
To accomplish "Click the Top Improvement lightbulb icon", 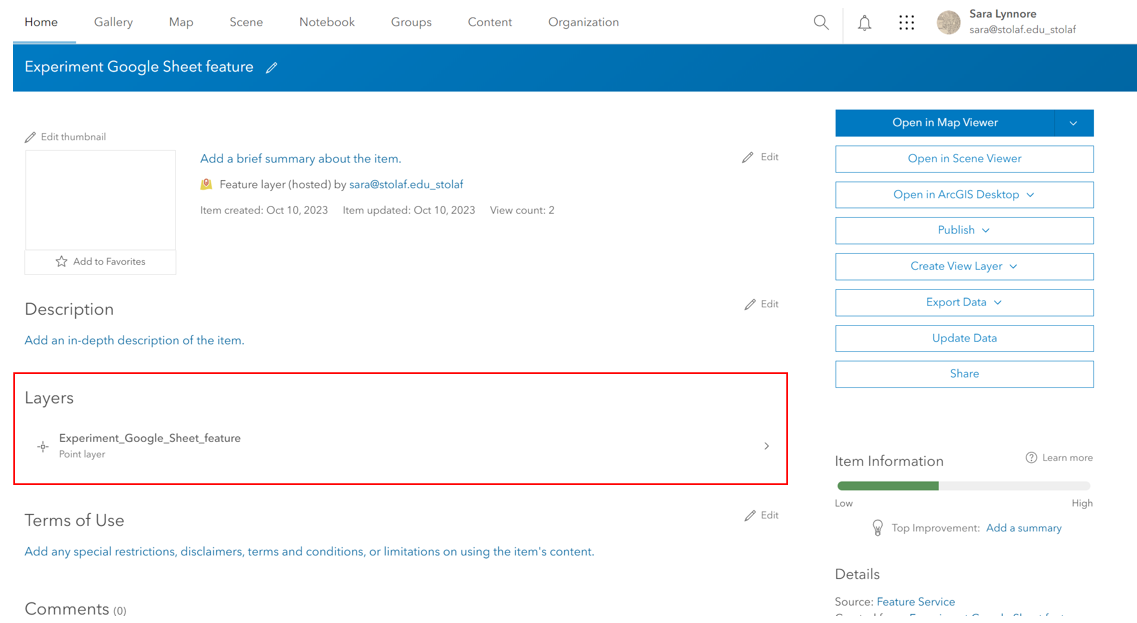I will [877, 528].
